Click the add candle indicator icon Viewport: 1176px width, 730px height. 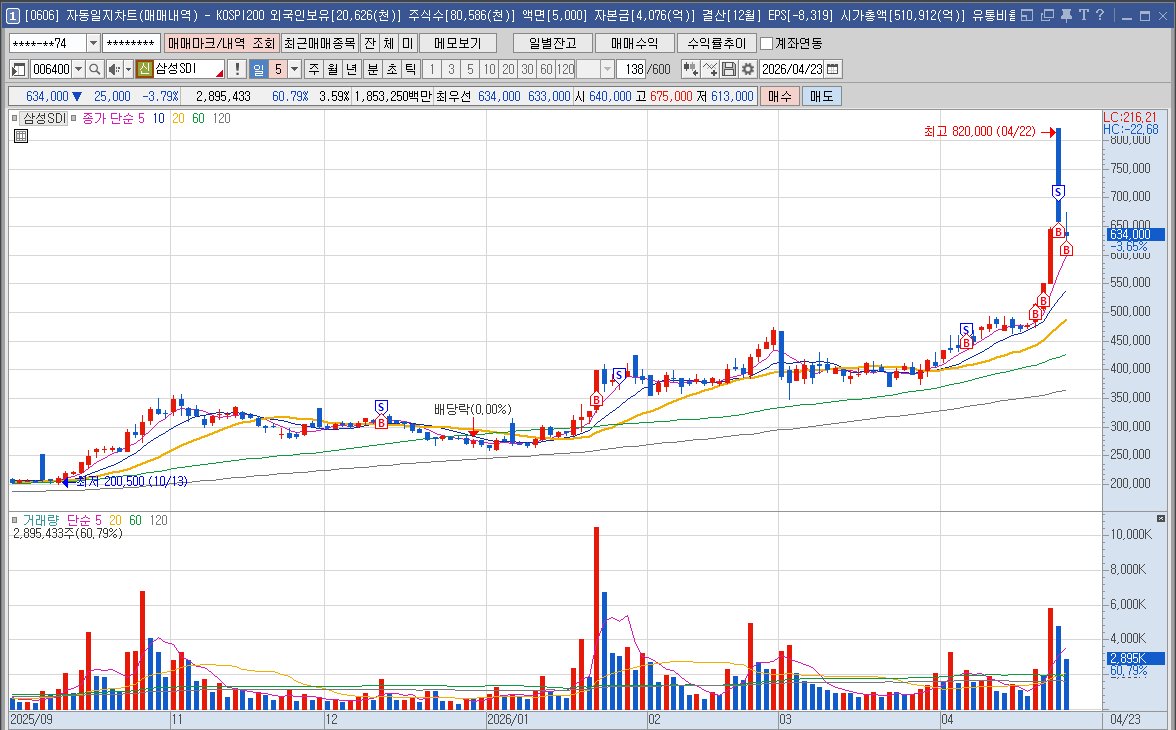(690, 69)
